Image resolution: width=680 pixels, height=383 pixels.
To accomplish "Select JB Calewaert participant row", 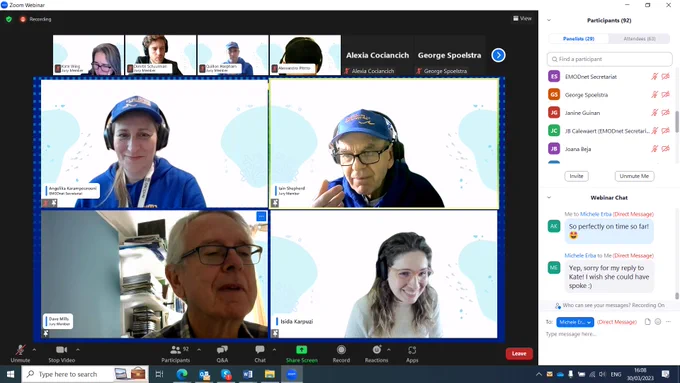I will click(609, 131).
